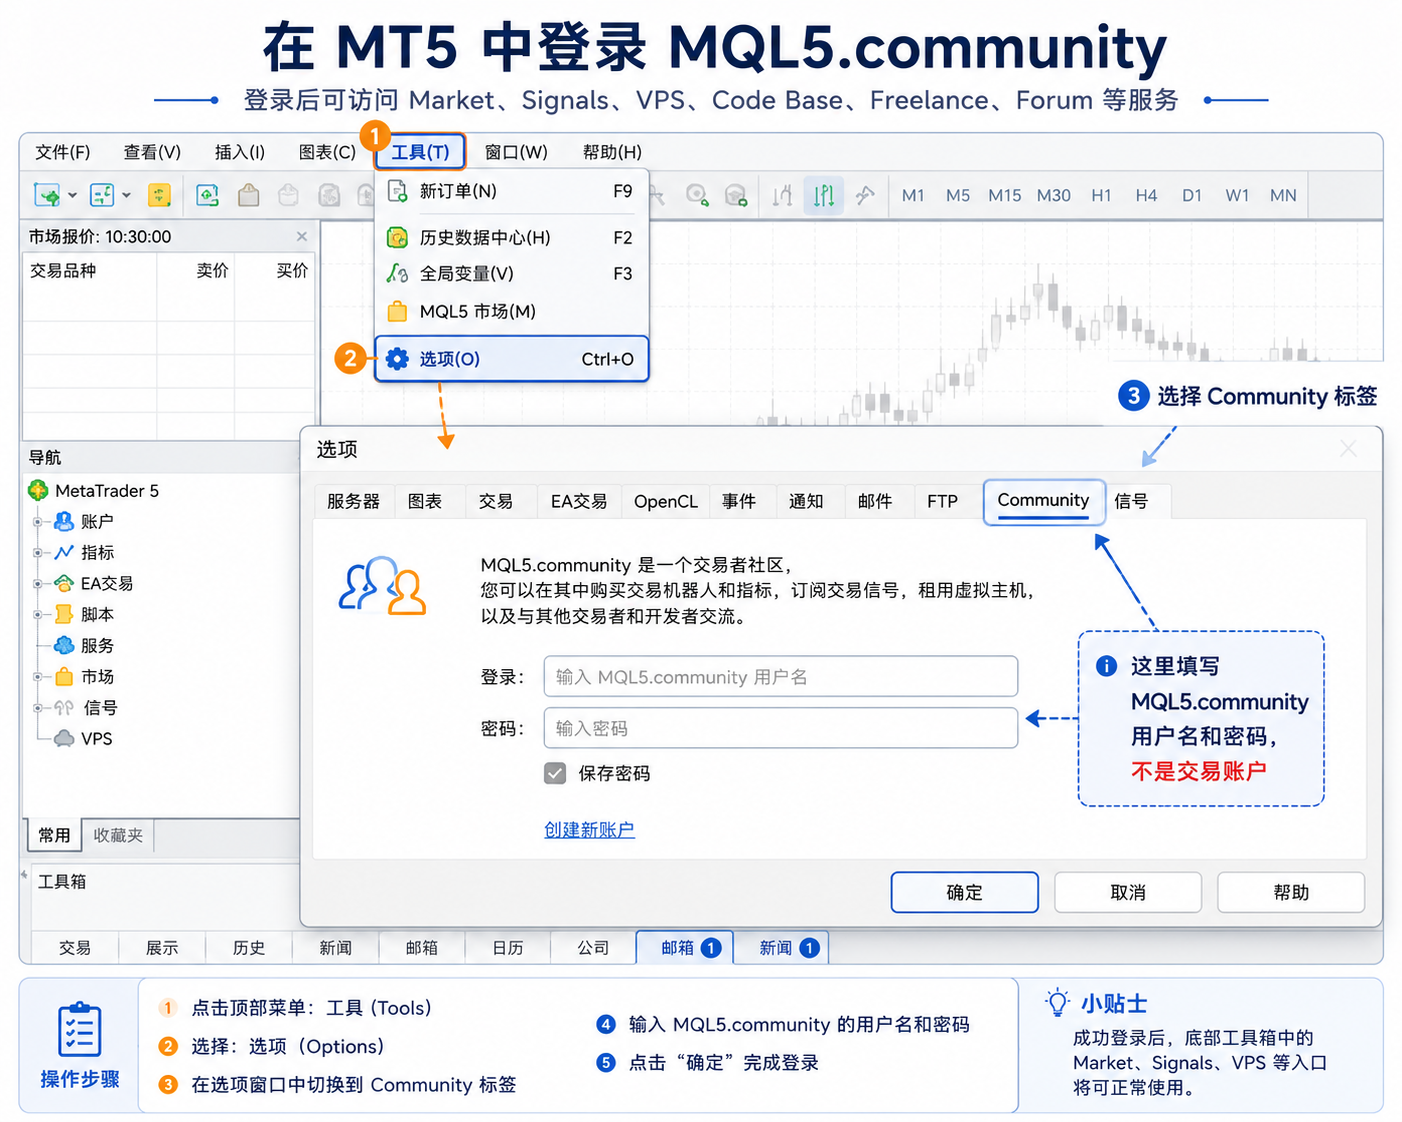The width and height of the screenshot is (1402, 1122).
Task: Click the graduation cap toolbar icon
Action: [x=736, y=195]
